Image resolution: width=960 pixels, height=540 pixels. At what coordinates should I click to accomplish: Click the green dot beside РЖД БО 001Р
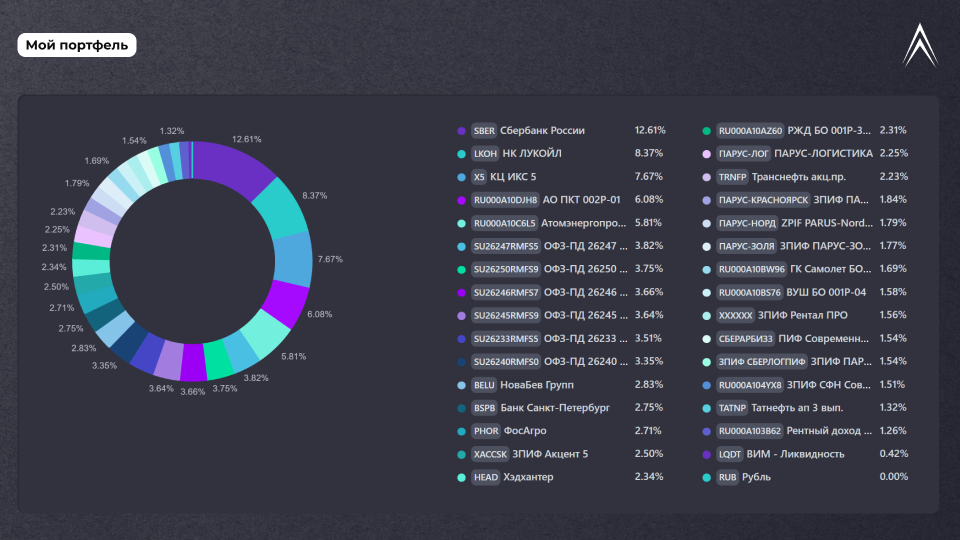(x=707, y=131)
